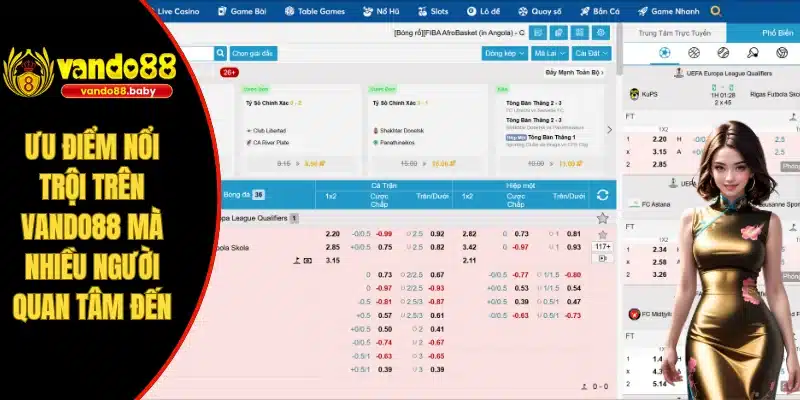Favorite the match with the second star
The height and width of the screenshot is (400, 800).
click(603, 235)
